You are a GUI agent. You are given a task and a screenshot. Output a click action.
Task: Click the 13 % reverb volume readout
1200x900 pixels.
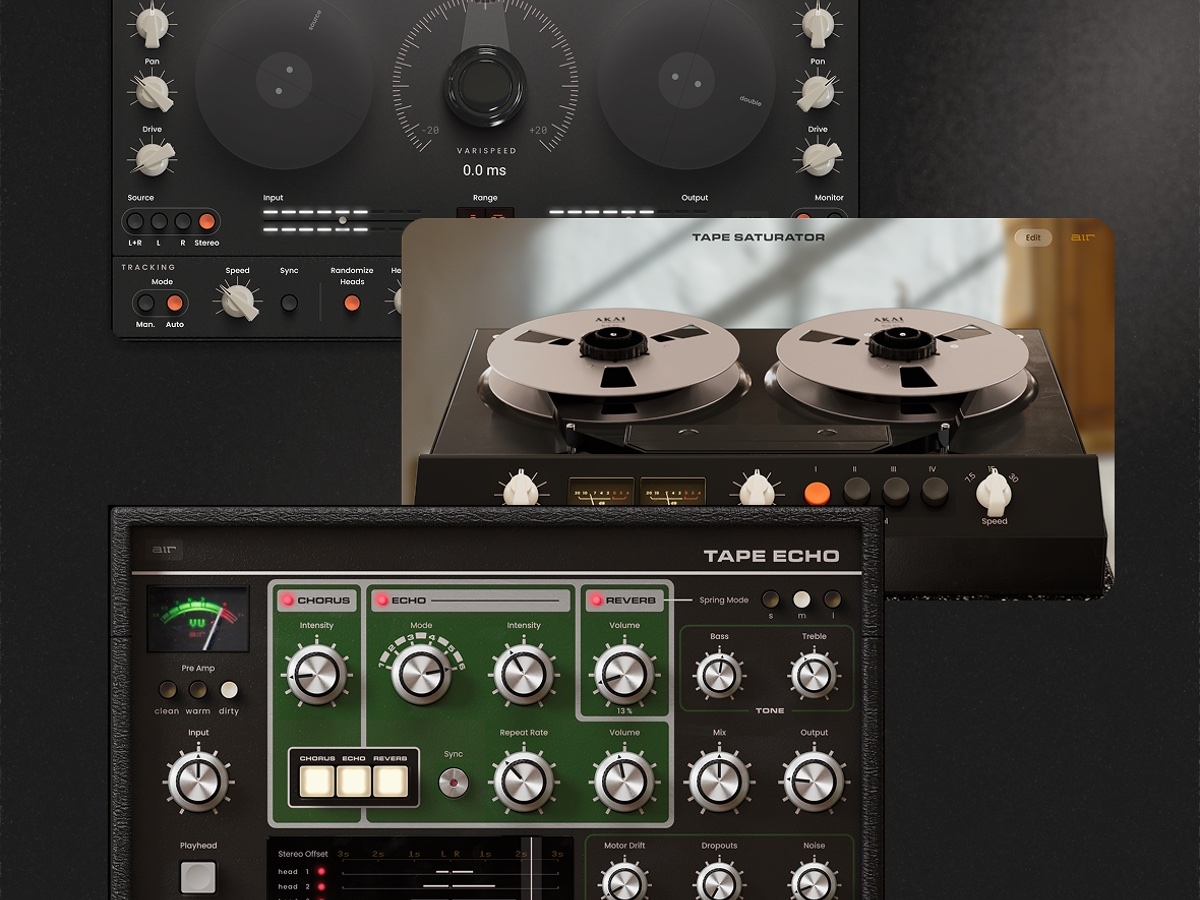pyautogui.click(x=624, y=711)
